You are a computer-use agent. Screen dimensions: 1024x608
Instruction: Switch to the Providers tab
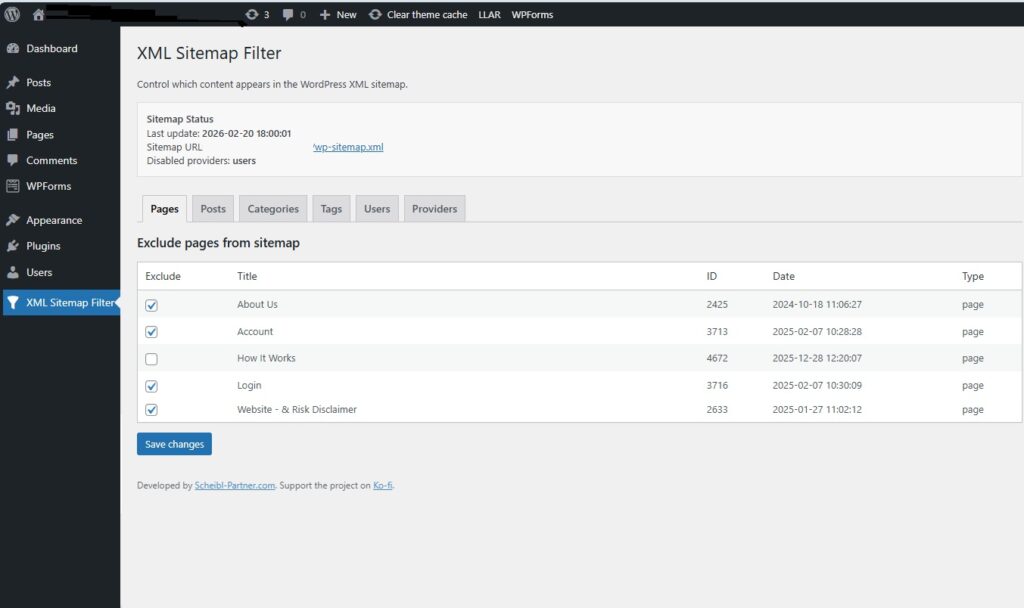(434, 209)
